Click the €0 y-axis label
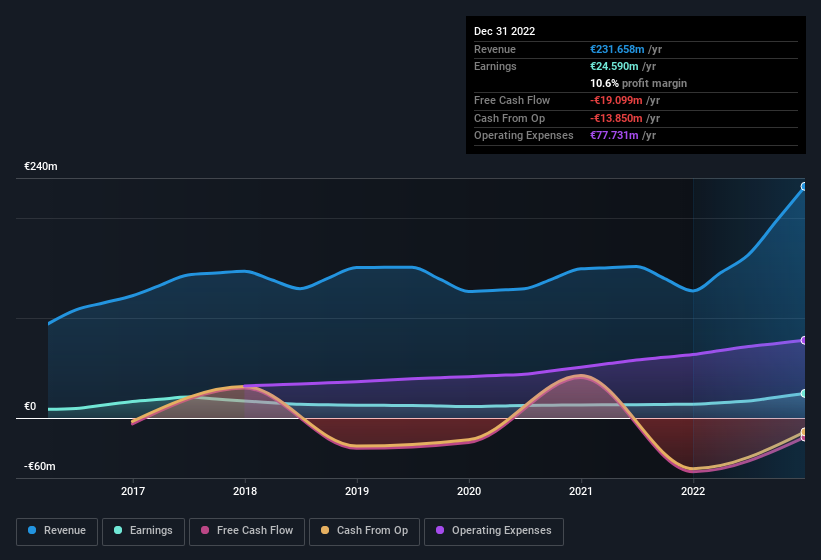The height and width of the screenshot is (560, 821). (x=30, y=406)
